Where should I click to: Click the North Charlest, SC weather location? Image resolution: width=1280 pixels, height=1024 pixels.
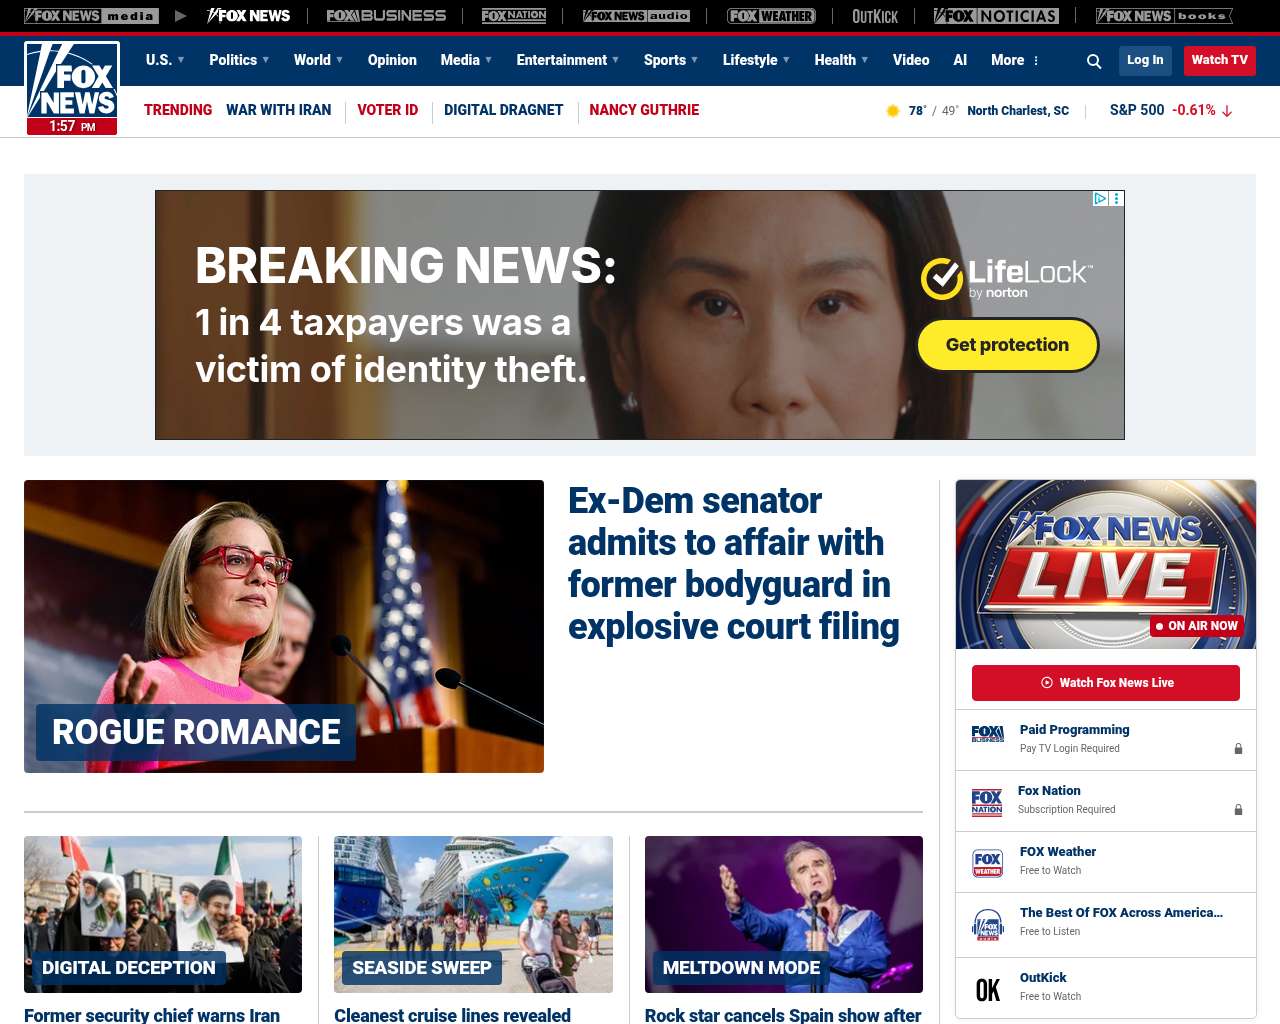click(x=1018, y=111)
